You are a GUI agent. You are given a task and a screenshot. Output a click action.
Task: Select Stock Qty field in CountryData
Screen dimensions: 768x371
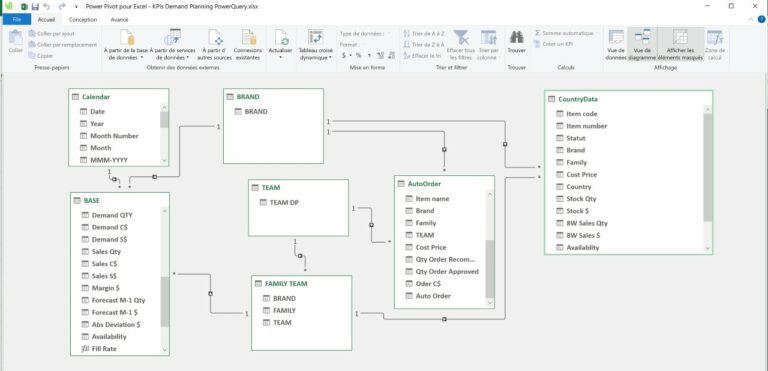tap(581, 198)
